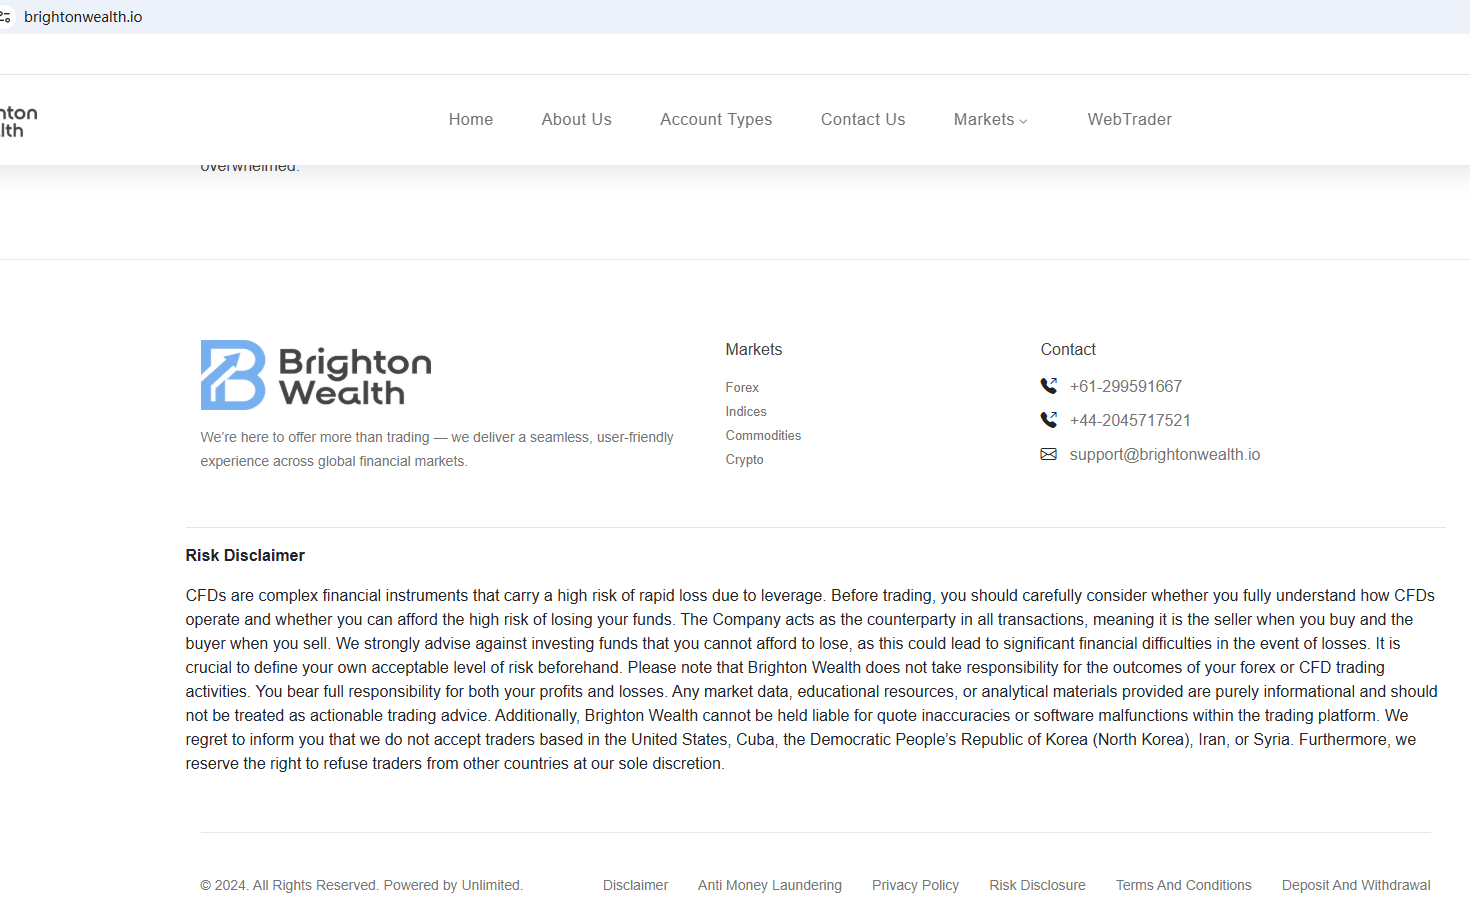Read the Risk Disclosure page

(x=1037, y=885)
